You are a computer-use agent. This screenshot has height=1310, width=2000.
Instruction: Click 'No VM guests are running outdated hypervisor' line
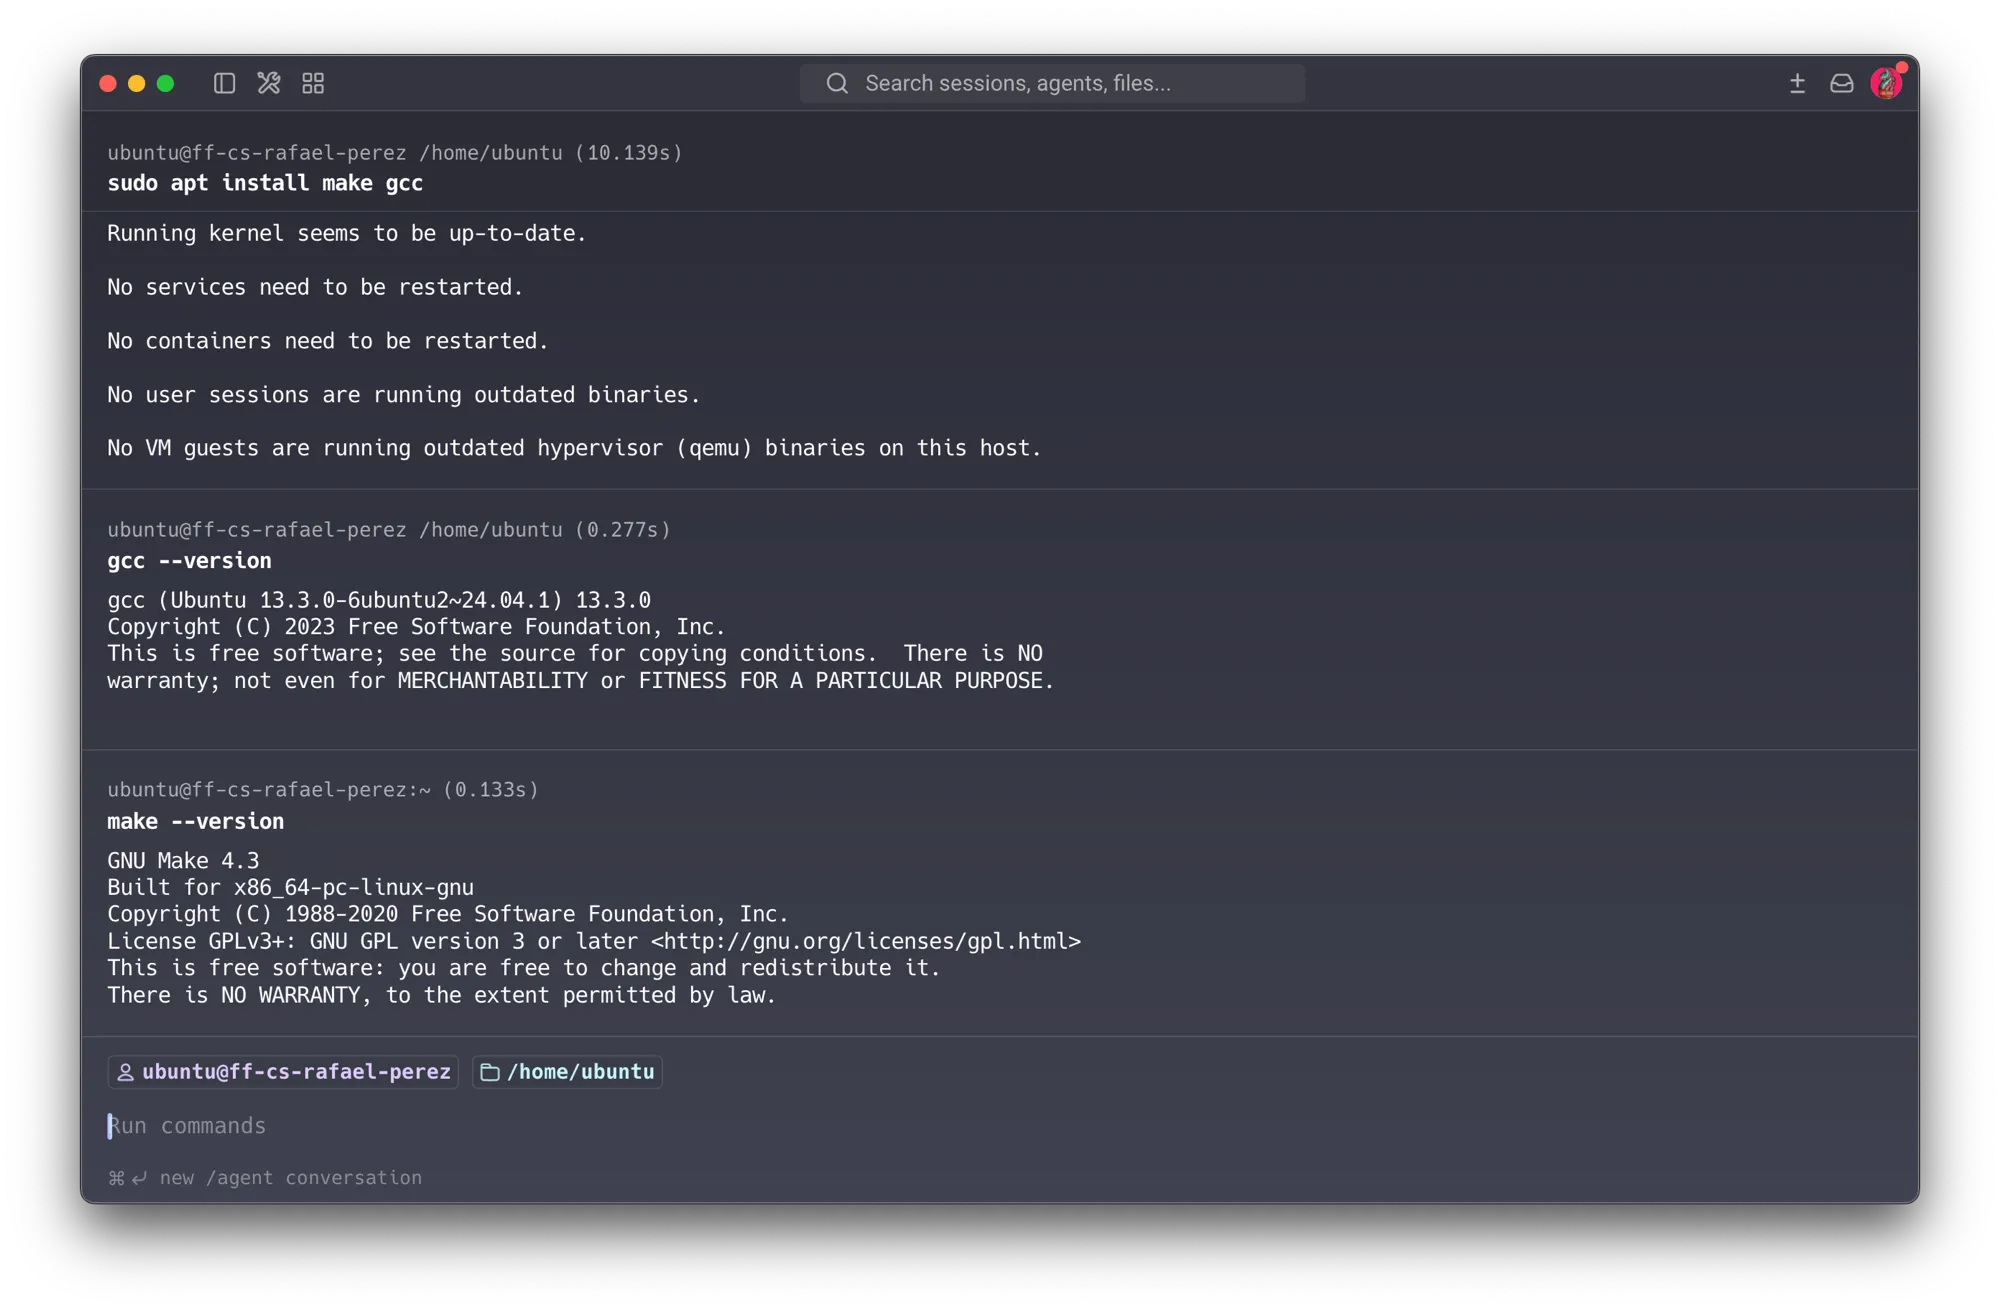coord(574,448)
